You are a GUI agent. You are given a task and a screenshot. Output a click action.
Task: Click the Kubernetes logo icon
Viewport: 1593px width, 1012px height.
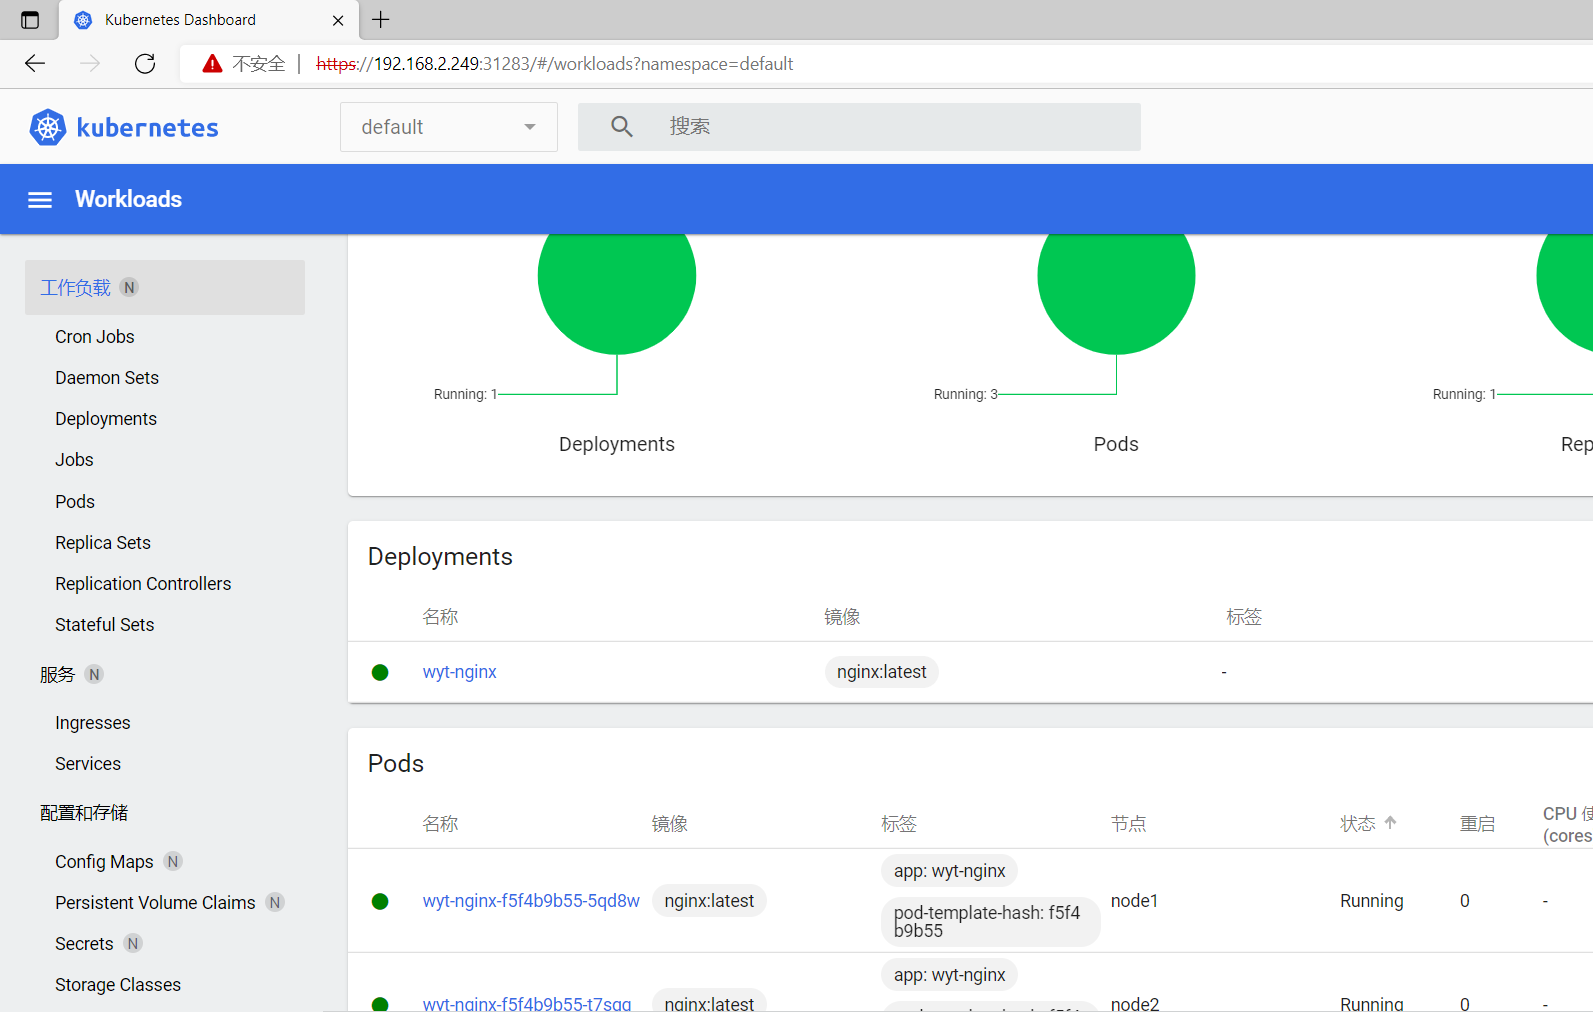click(x=48, y=127)
